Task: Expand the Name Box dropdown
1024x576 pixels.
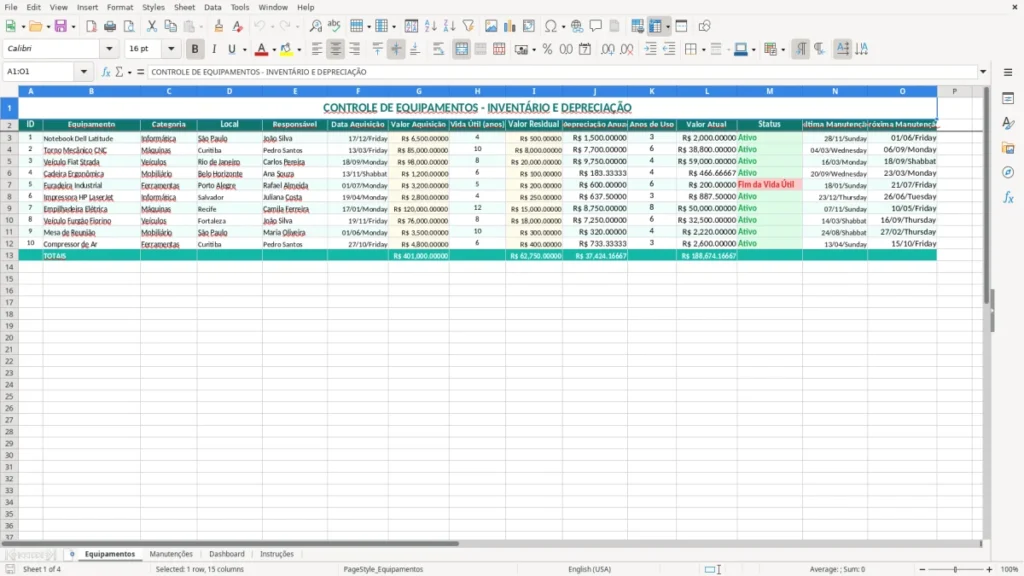Action: coord(84,72)
